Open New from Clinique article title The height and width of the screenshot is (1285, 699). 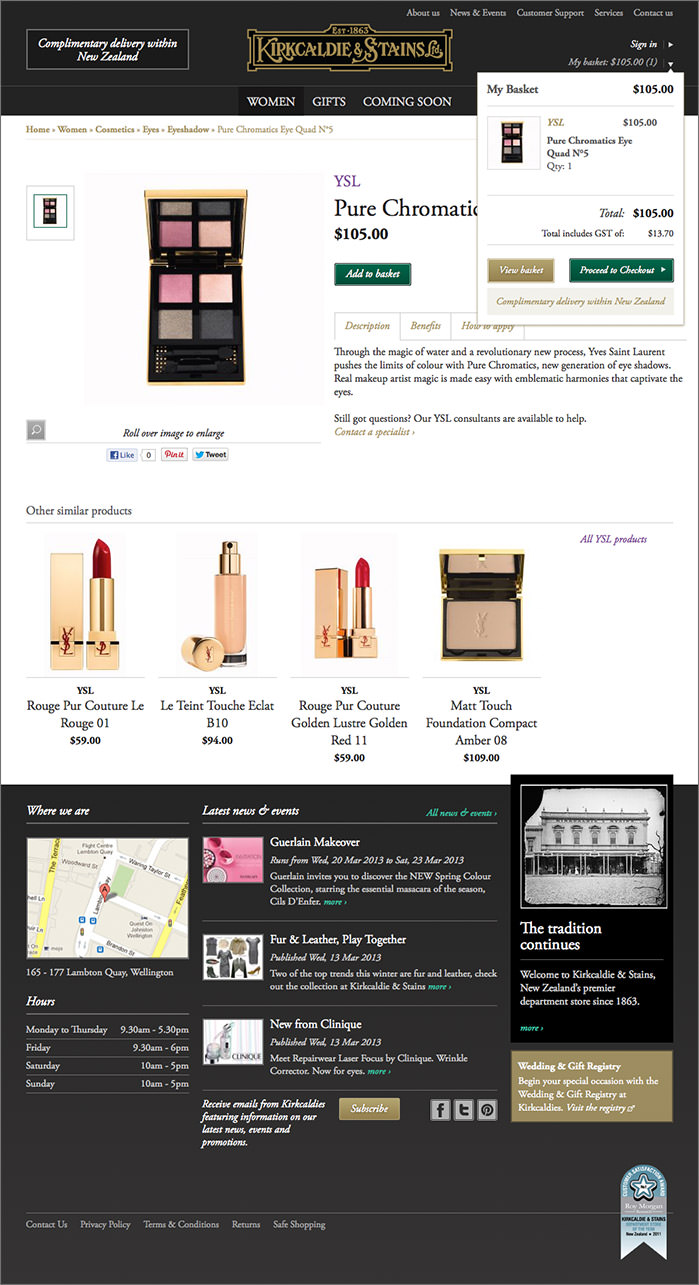point(316,1024)
